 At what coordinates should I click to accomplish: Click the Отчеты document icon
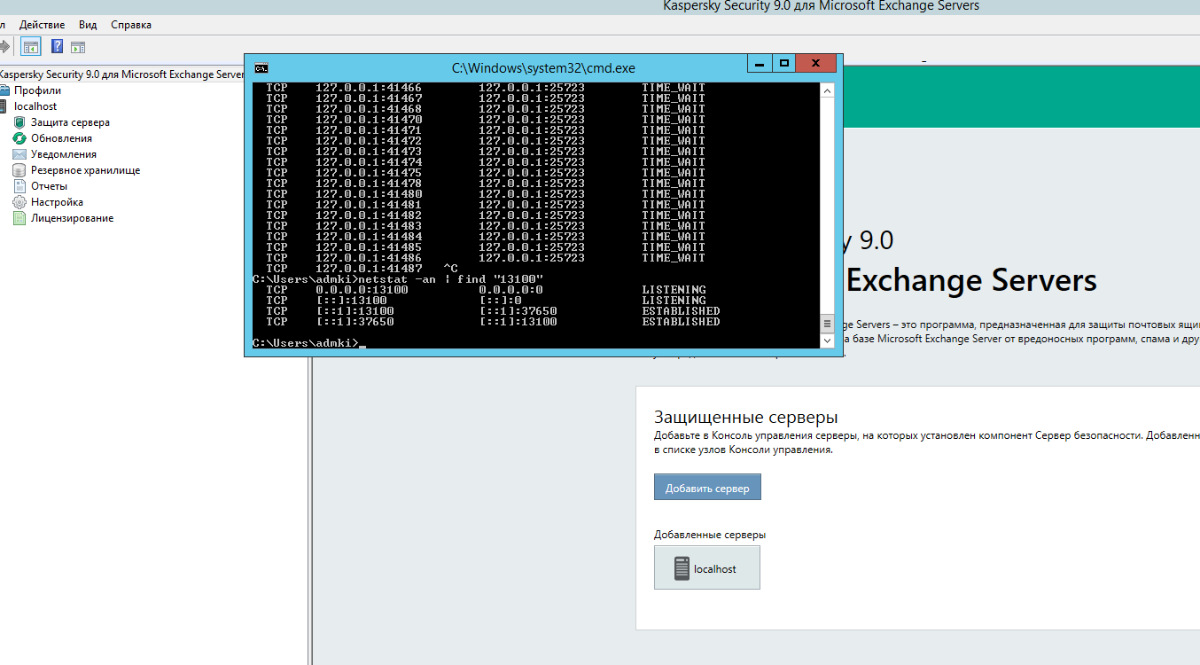[x=19, y=186]
